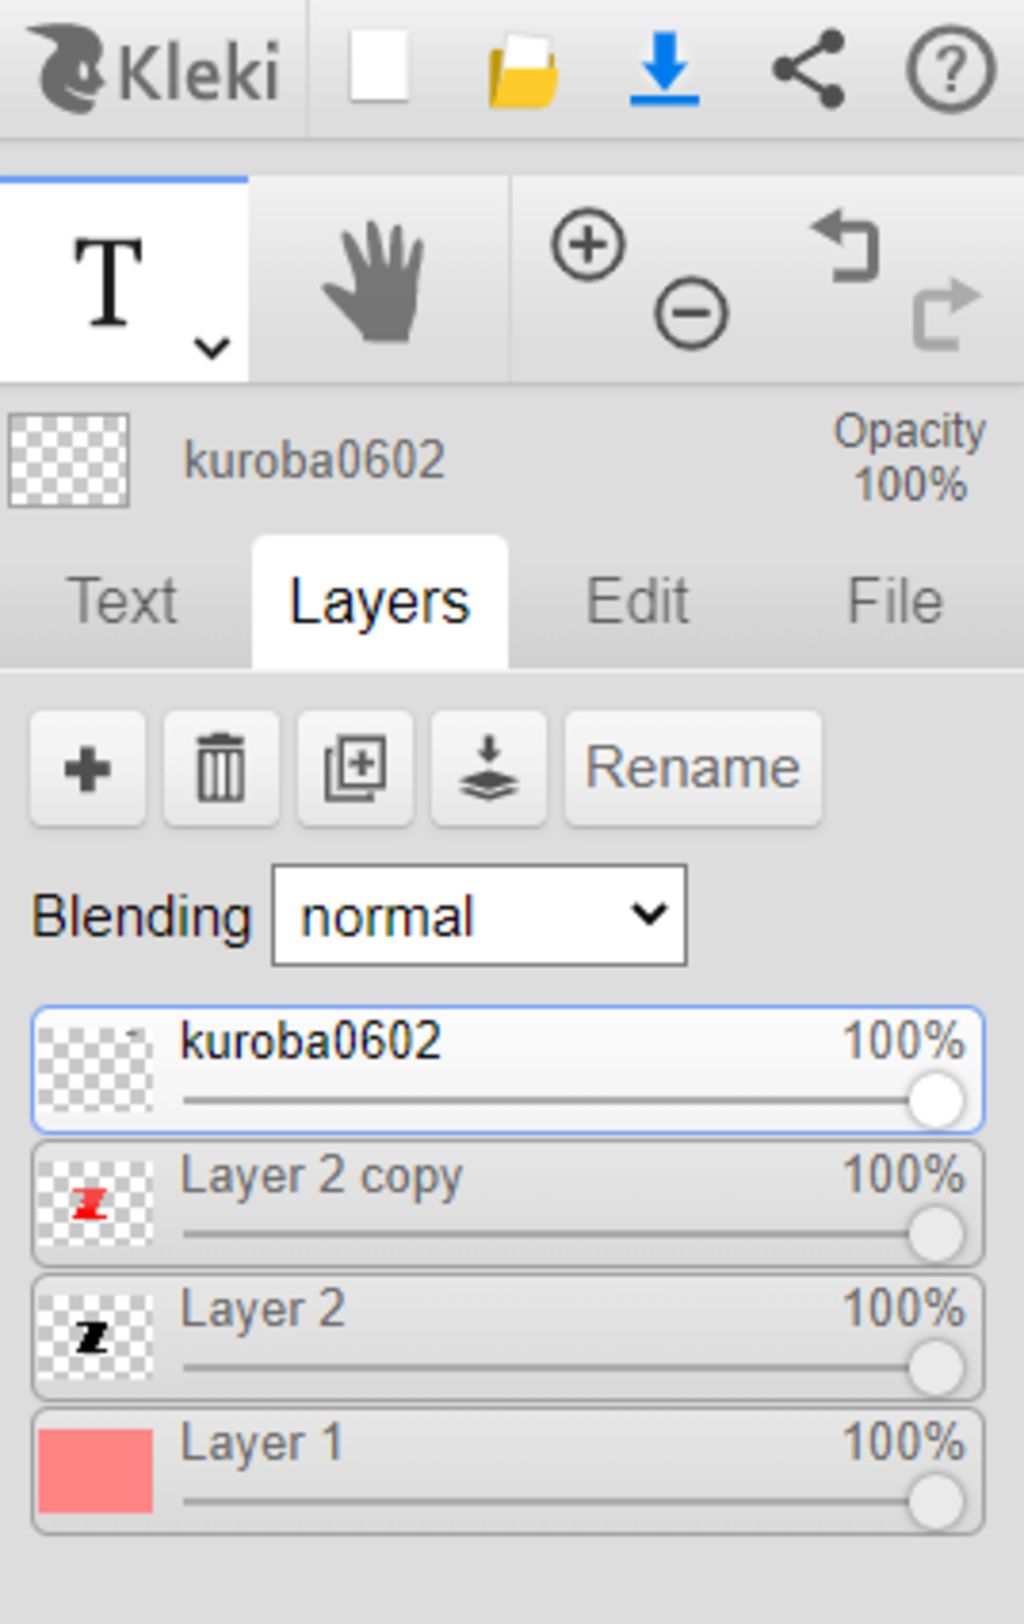Click the Kleki logo

point(155,70)
